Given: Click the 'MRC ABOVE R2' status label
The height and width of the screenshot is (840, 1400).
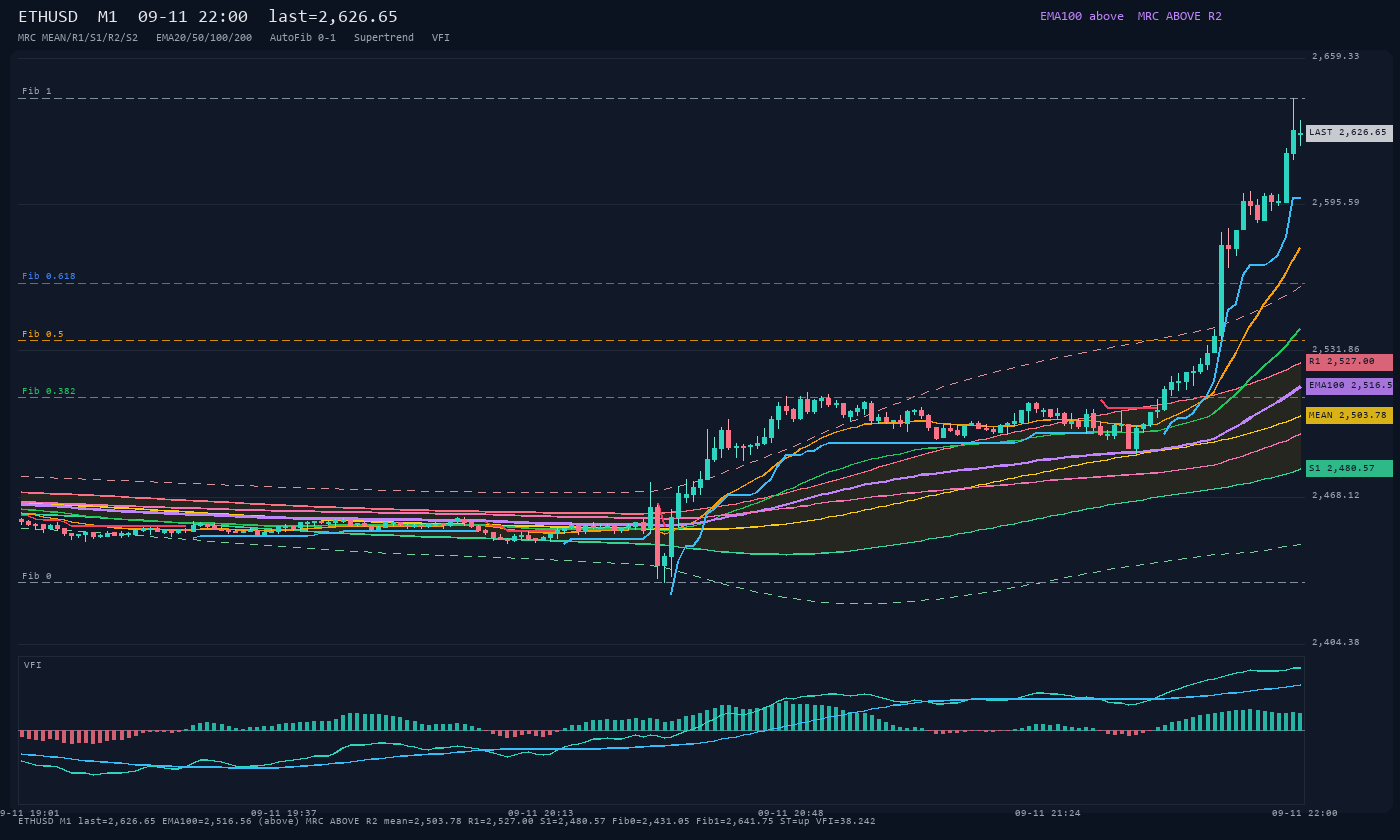Looking at the screenshot, I should click(1180, 16).
